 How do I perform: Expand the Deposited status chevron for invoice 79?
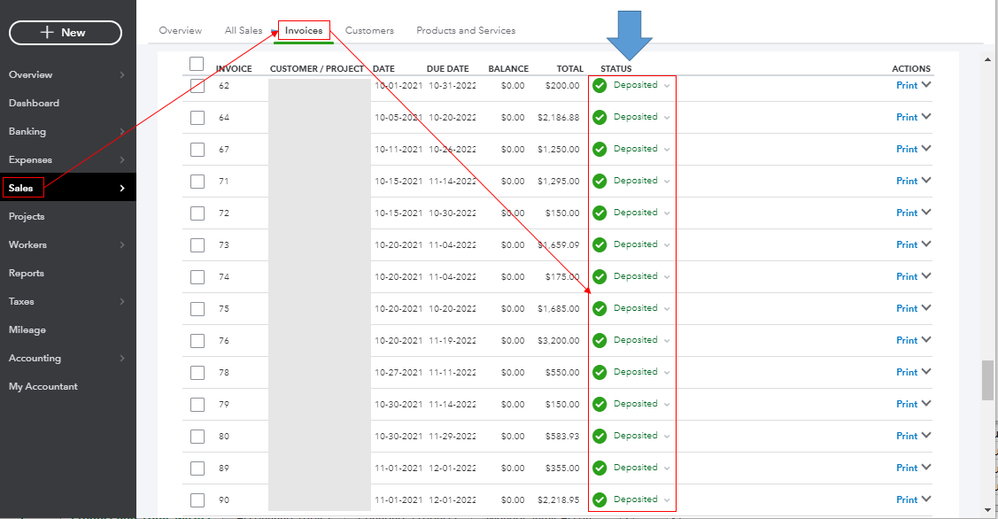(666, 404)
